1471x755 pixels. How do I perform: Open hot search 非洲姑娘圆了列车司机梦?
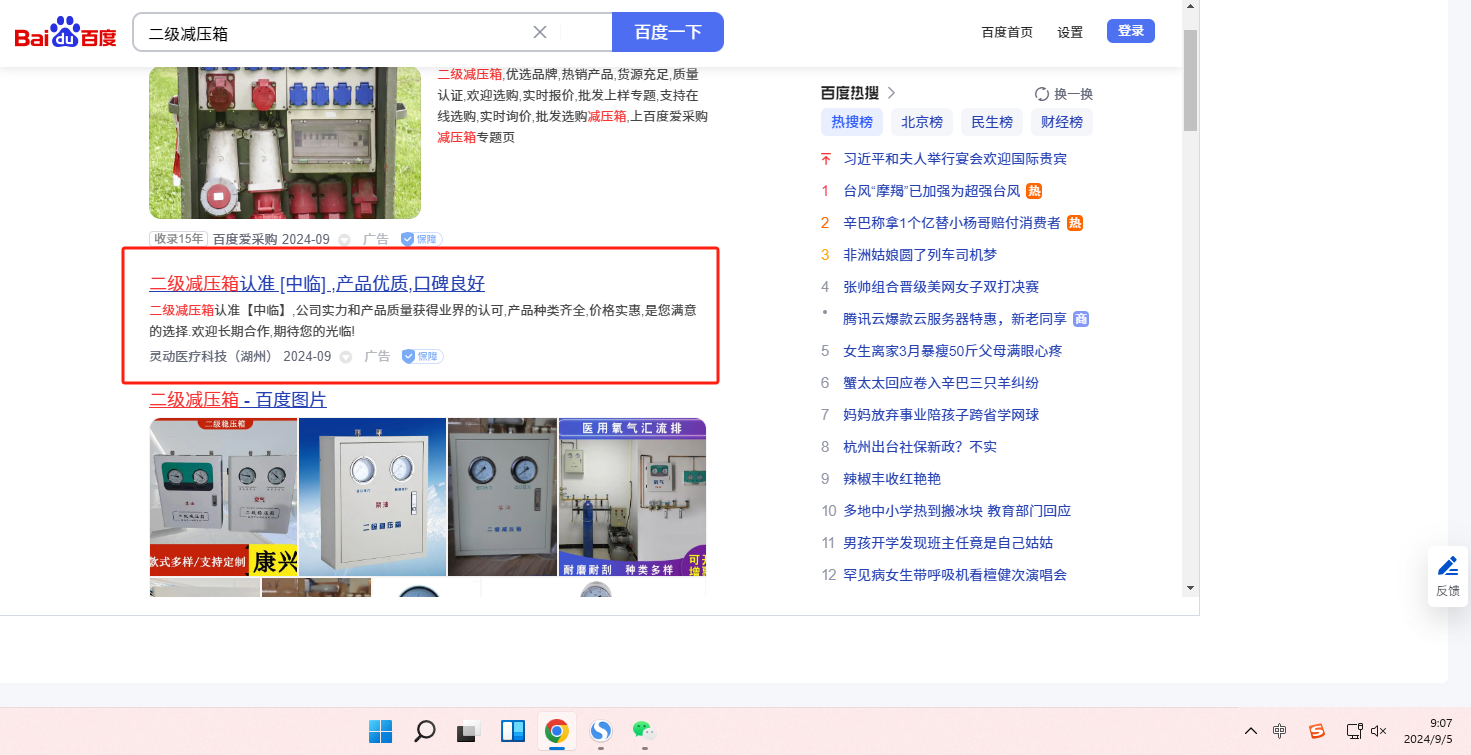coord(920,255)
